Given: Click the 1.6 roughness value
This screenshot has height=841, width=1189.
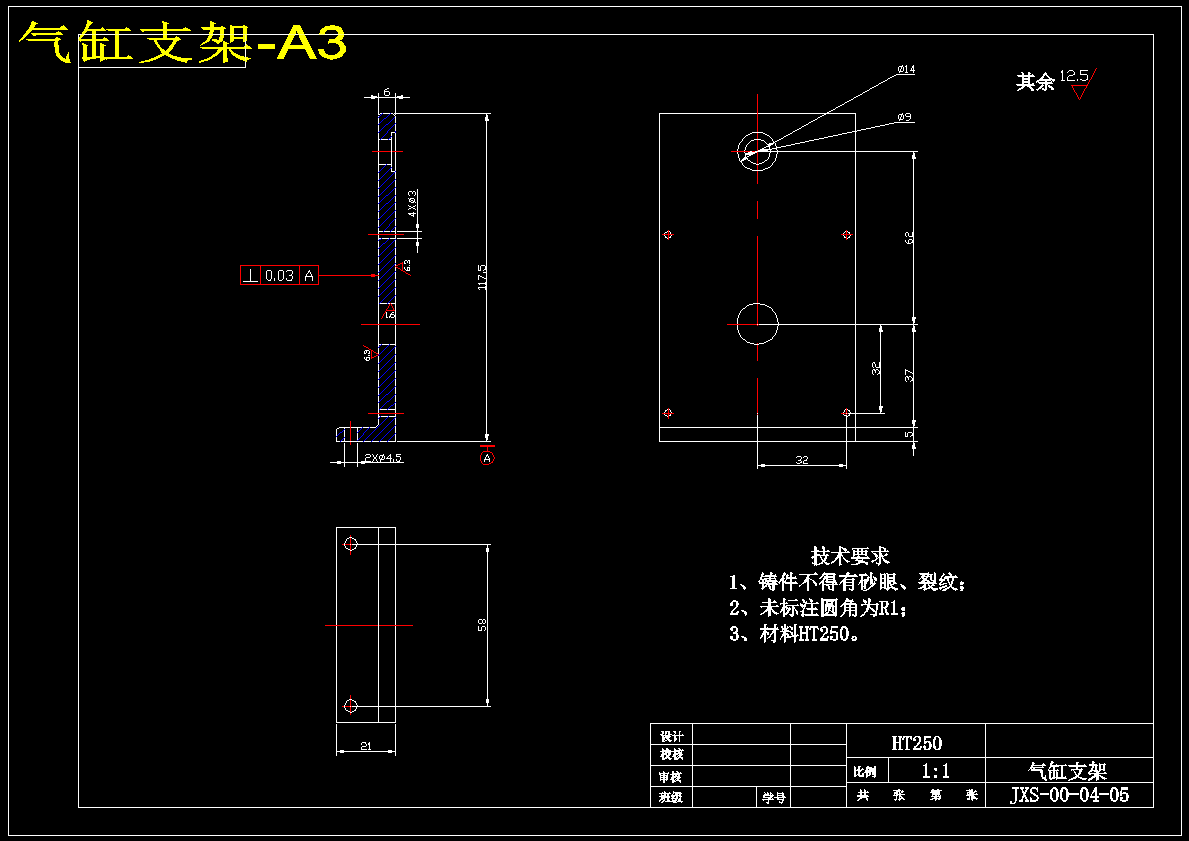Looking at the screenshot, I should click(x=391, y=314).
